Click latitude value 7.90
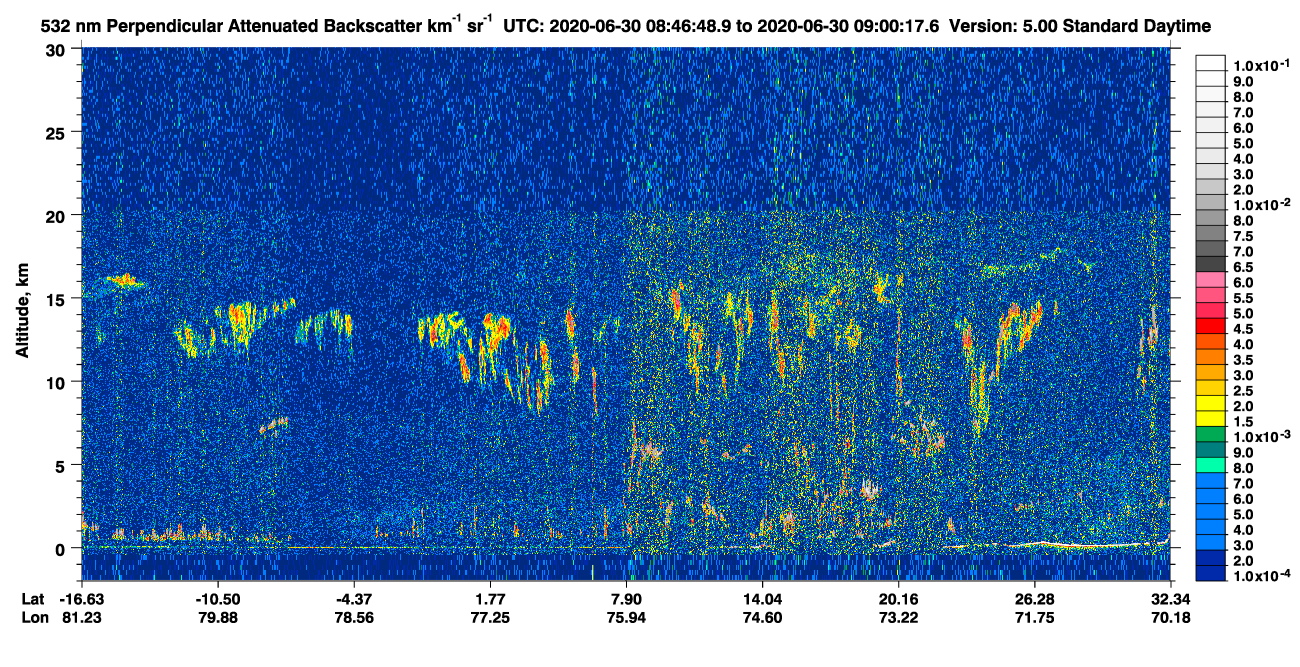This screenshot has width=1300, height=667. [x=626, y=598]
